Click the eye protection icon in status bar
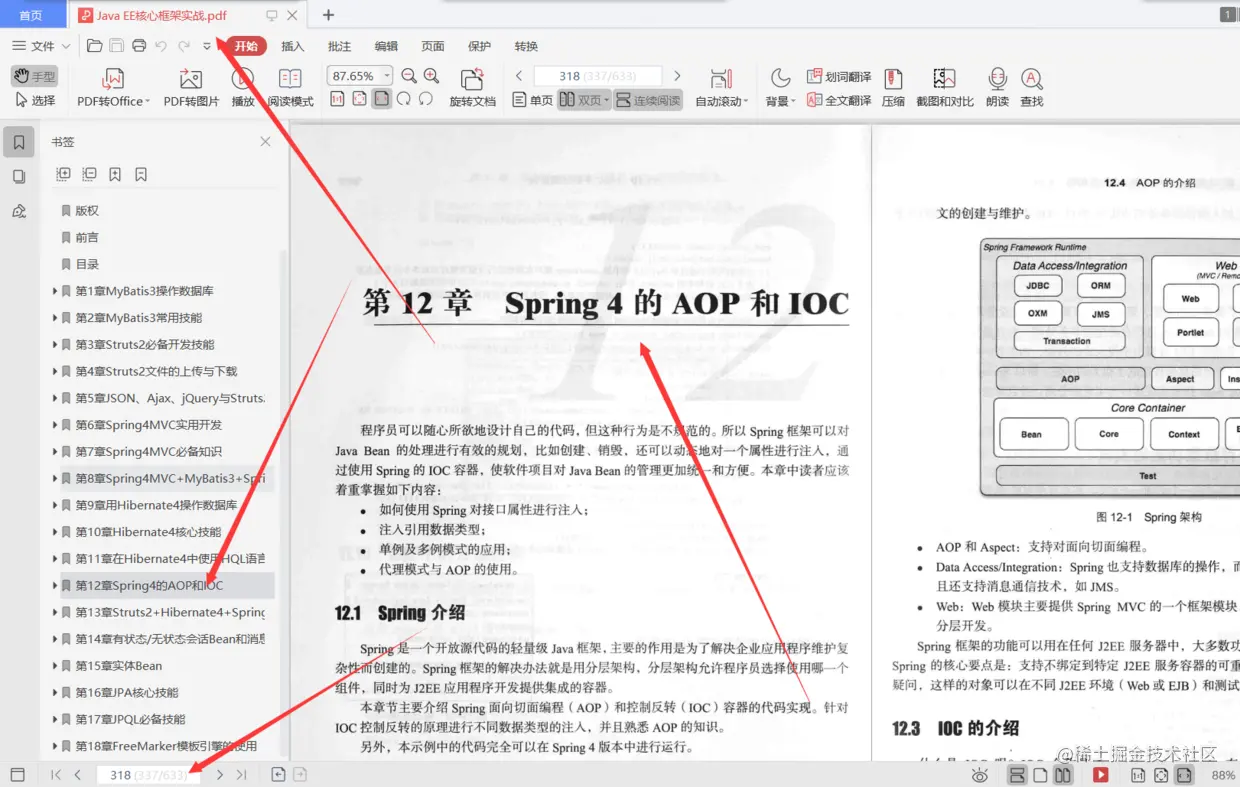Viewport: 1240px width, 787px height. [x=980, y=775]
